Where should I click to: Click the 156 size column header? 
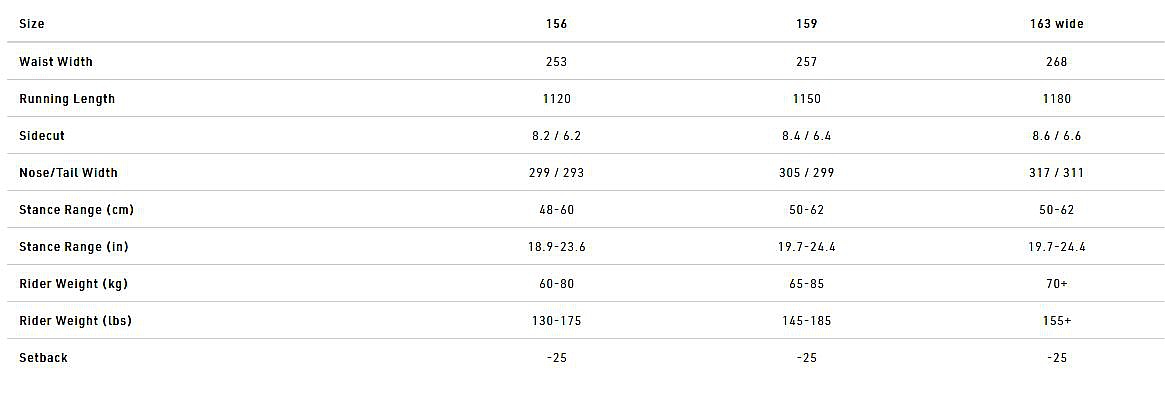click(x=557, y=24)
